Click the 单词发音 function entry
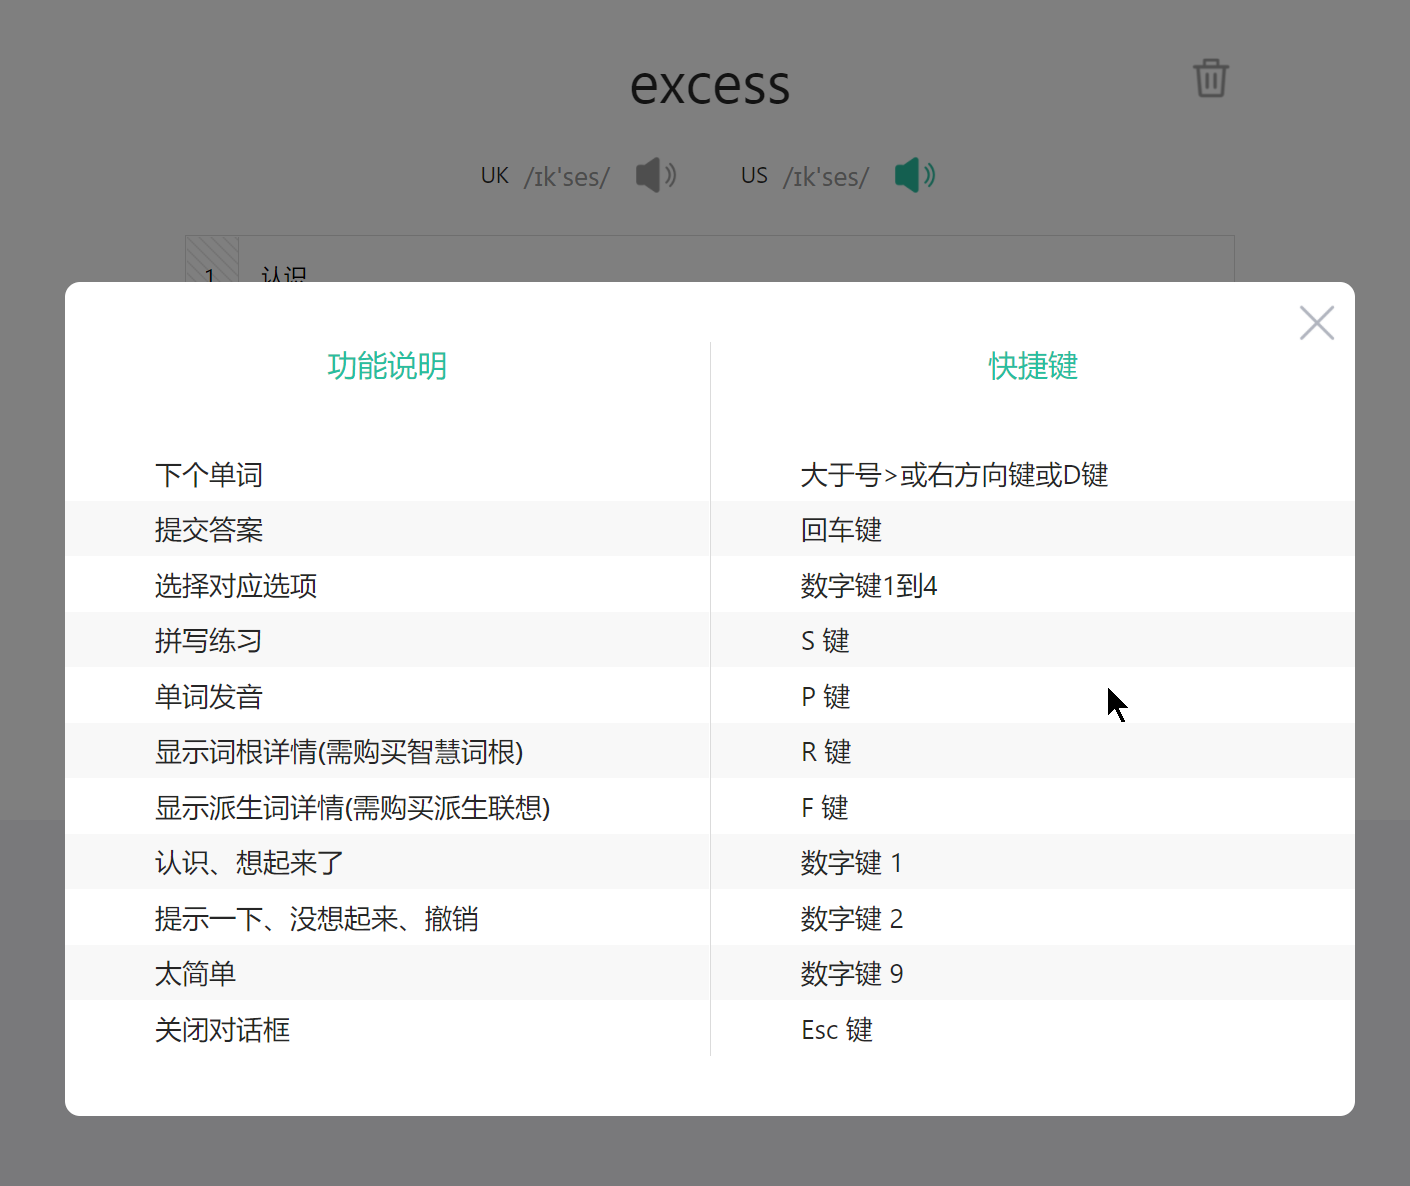The width and height of the screenshot is (1410, 1186). point(209,697)
